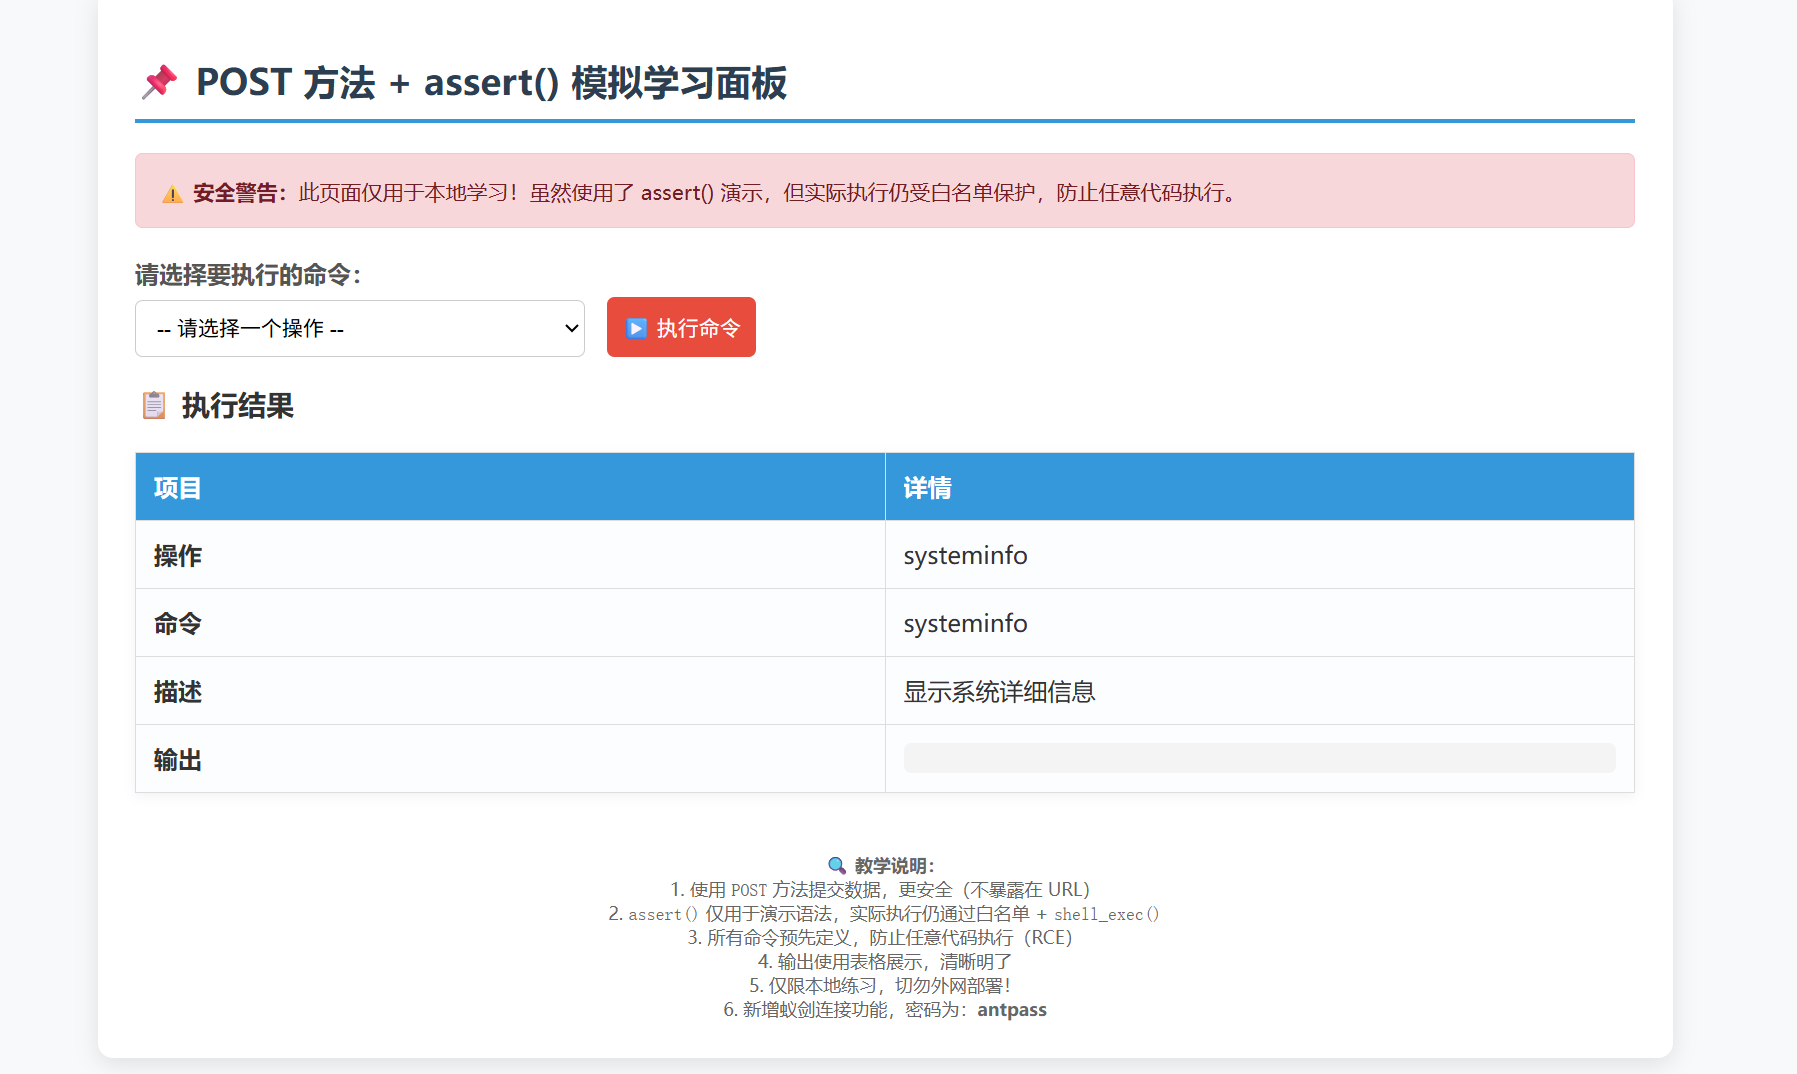The width and height of the screenshot is (1797, 1074).
Task: Click the empty output box in 输出 row
Action: (x=1259, y=758)
